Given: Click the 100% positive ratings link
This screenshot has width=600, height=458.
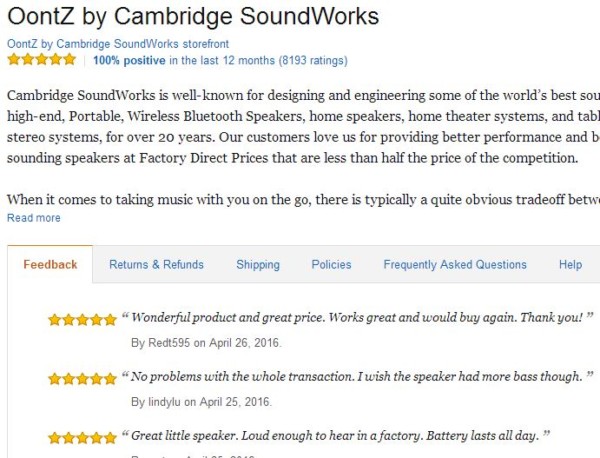Looking at the screenshot, I should coord(129,60).
